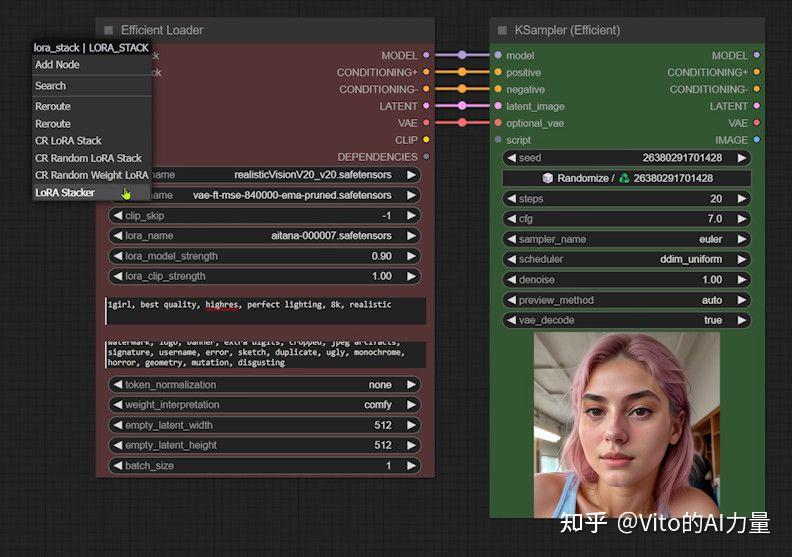Open scheduler ddim_uniform selector

pos(627,259)
